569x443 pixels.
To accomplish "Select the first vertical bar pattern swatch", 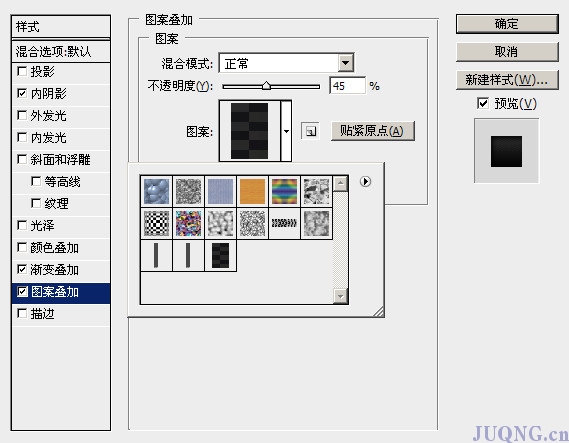I will click(156, 255).
